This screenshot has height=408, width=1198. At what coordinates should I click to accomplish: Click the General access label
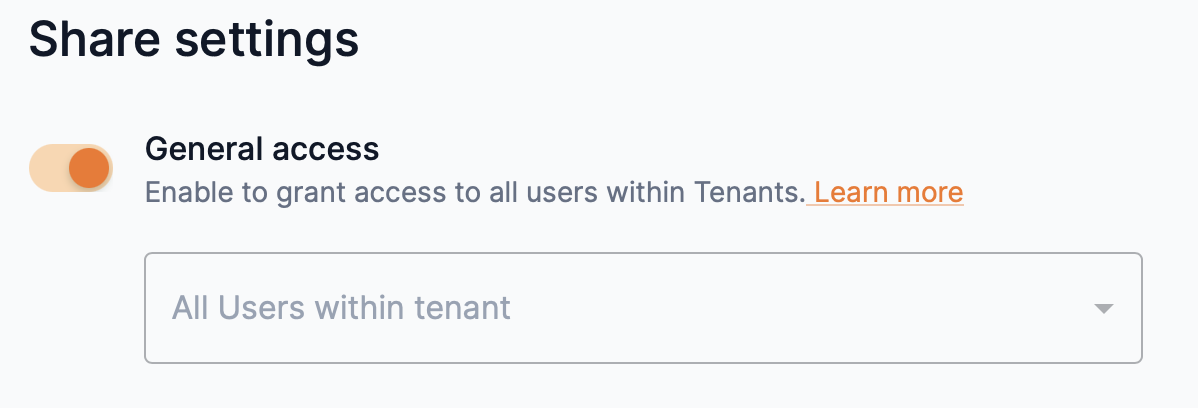tap(262, 149)
